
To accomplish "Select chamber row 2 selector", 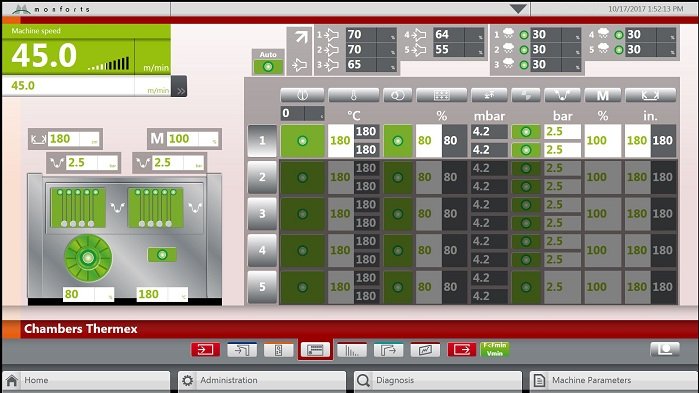I will click(x=262, y=177).
